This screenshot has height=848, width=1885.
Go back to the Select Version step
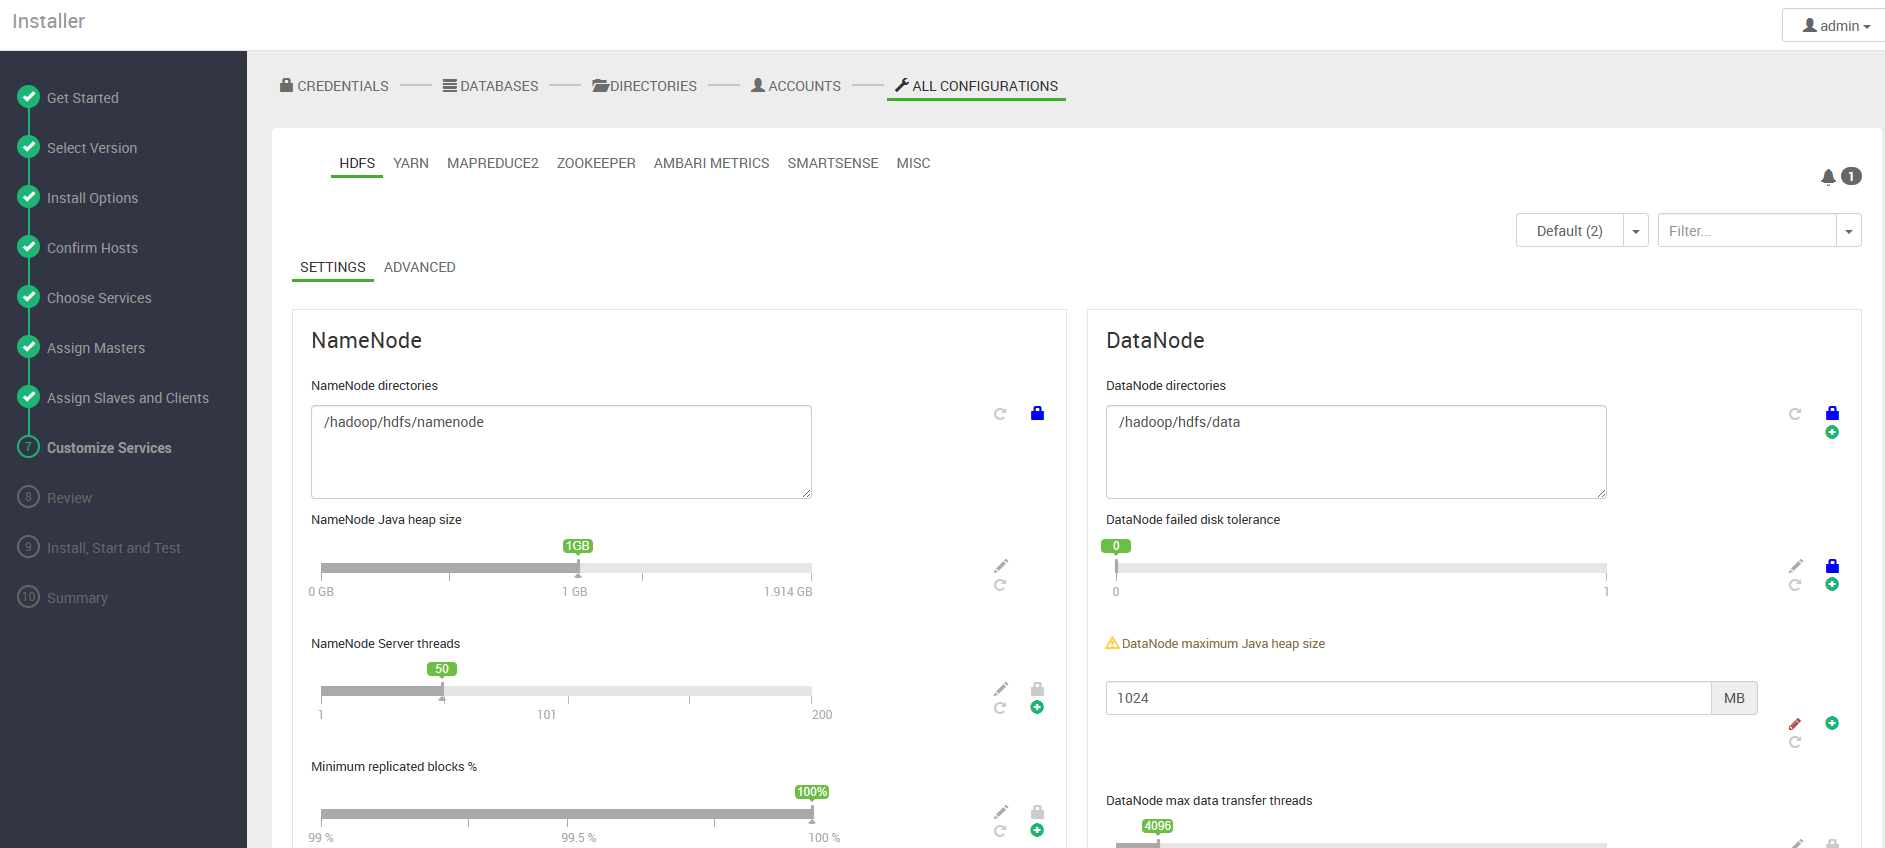point(92,148)
